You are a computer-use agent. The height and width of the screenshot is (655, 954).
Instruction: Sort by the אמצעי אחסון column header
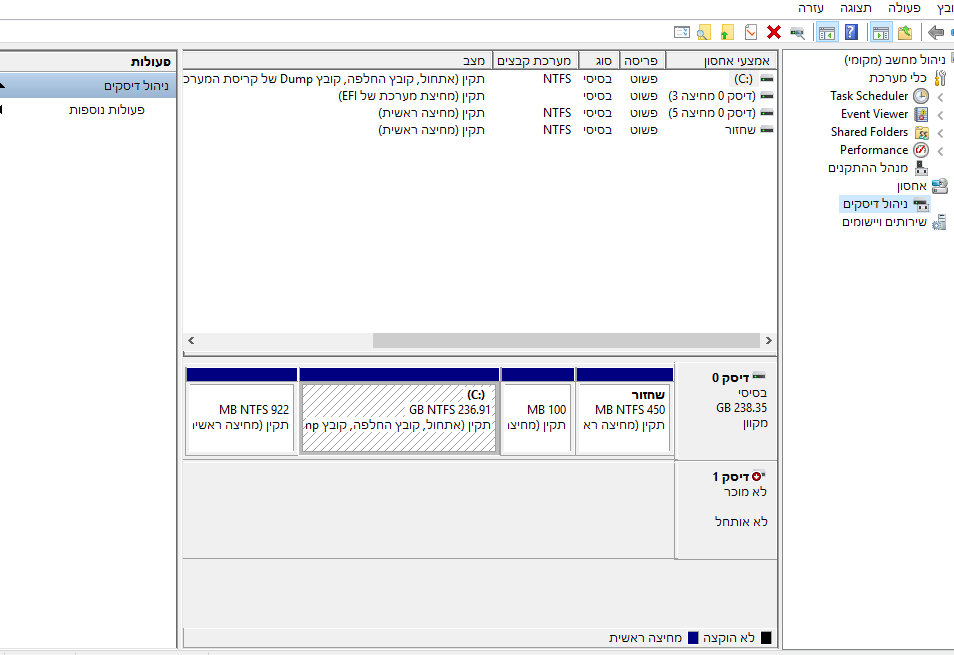(x=721, y=60)
